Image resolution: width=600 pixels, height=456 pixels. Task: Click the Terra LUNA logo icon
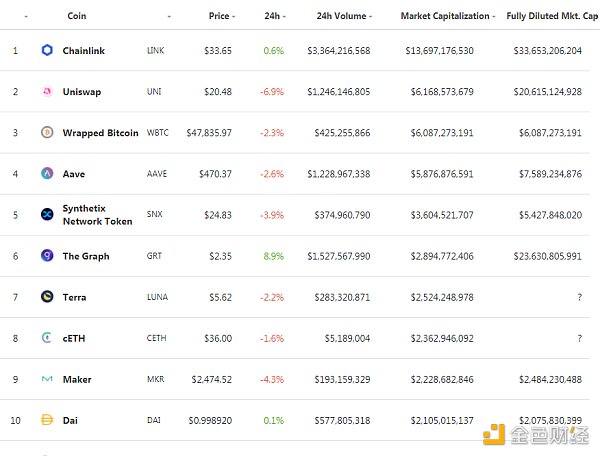click(x=47, y=297)
